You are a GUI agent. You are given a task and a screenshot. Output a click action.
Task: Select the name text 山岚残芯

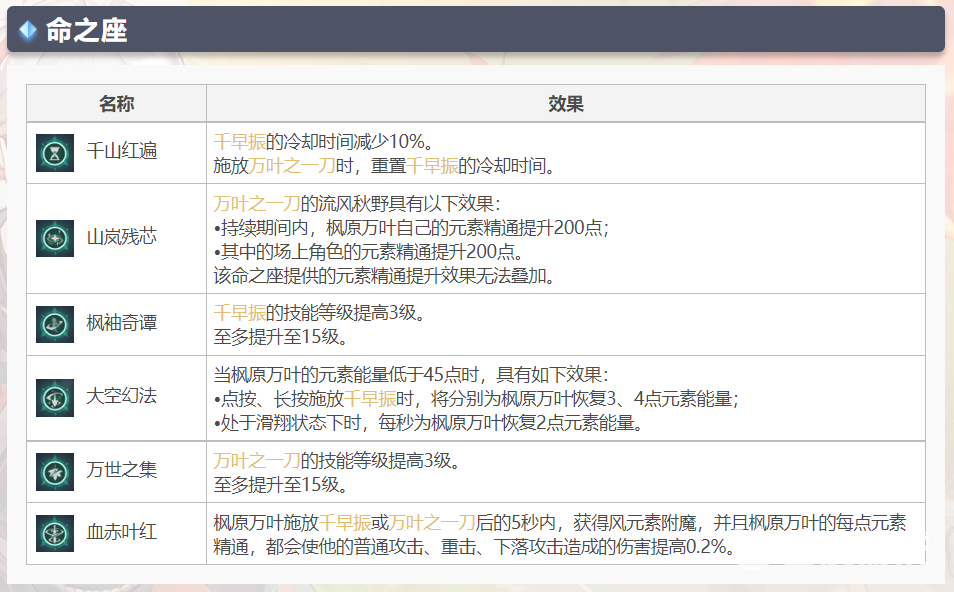point(122,236)
